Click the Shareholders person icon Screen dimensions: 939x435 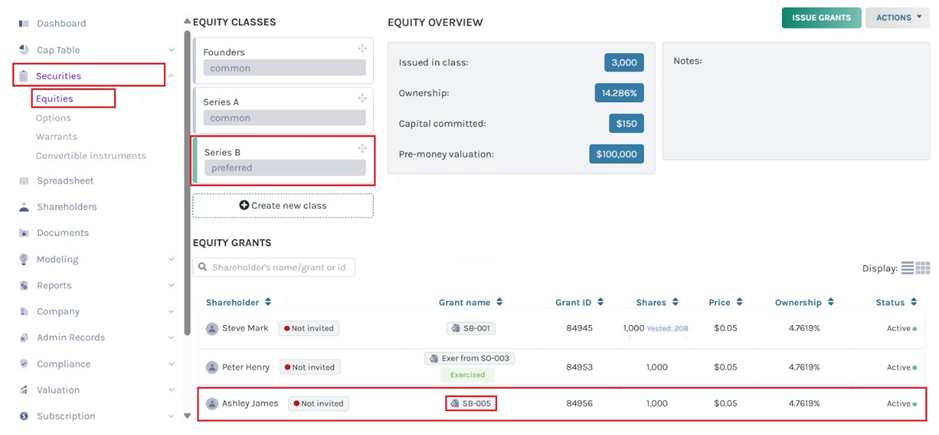[24, 207]
